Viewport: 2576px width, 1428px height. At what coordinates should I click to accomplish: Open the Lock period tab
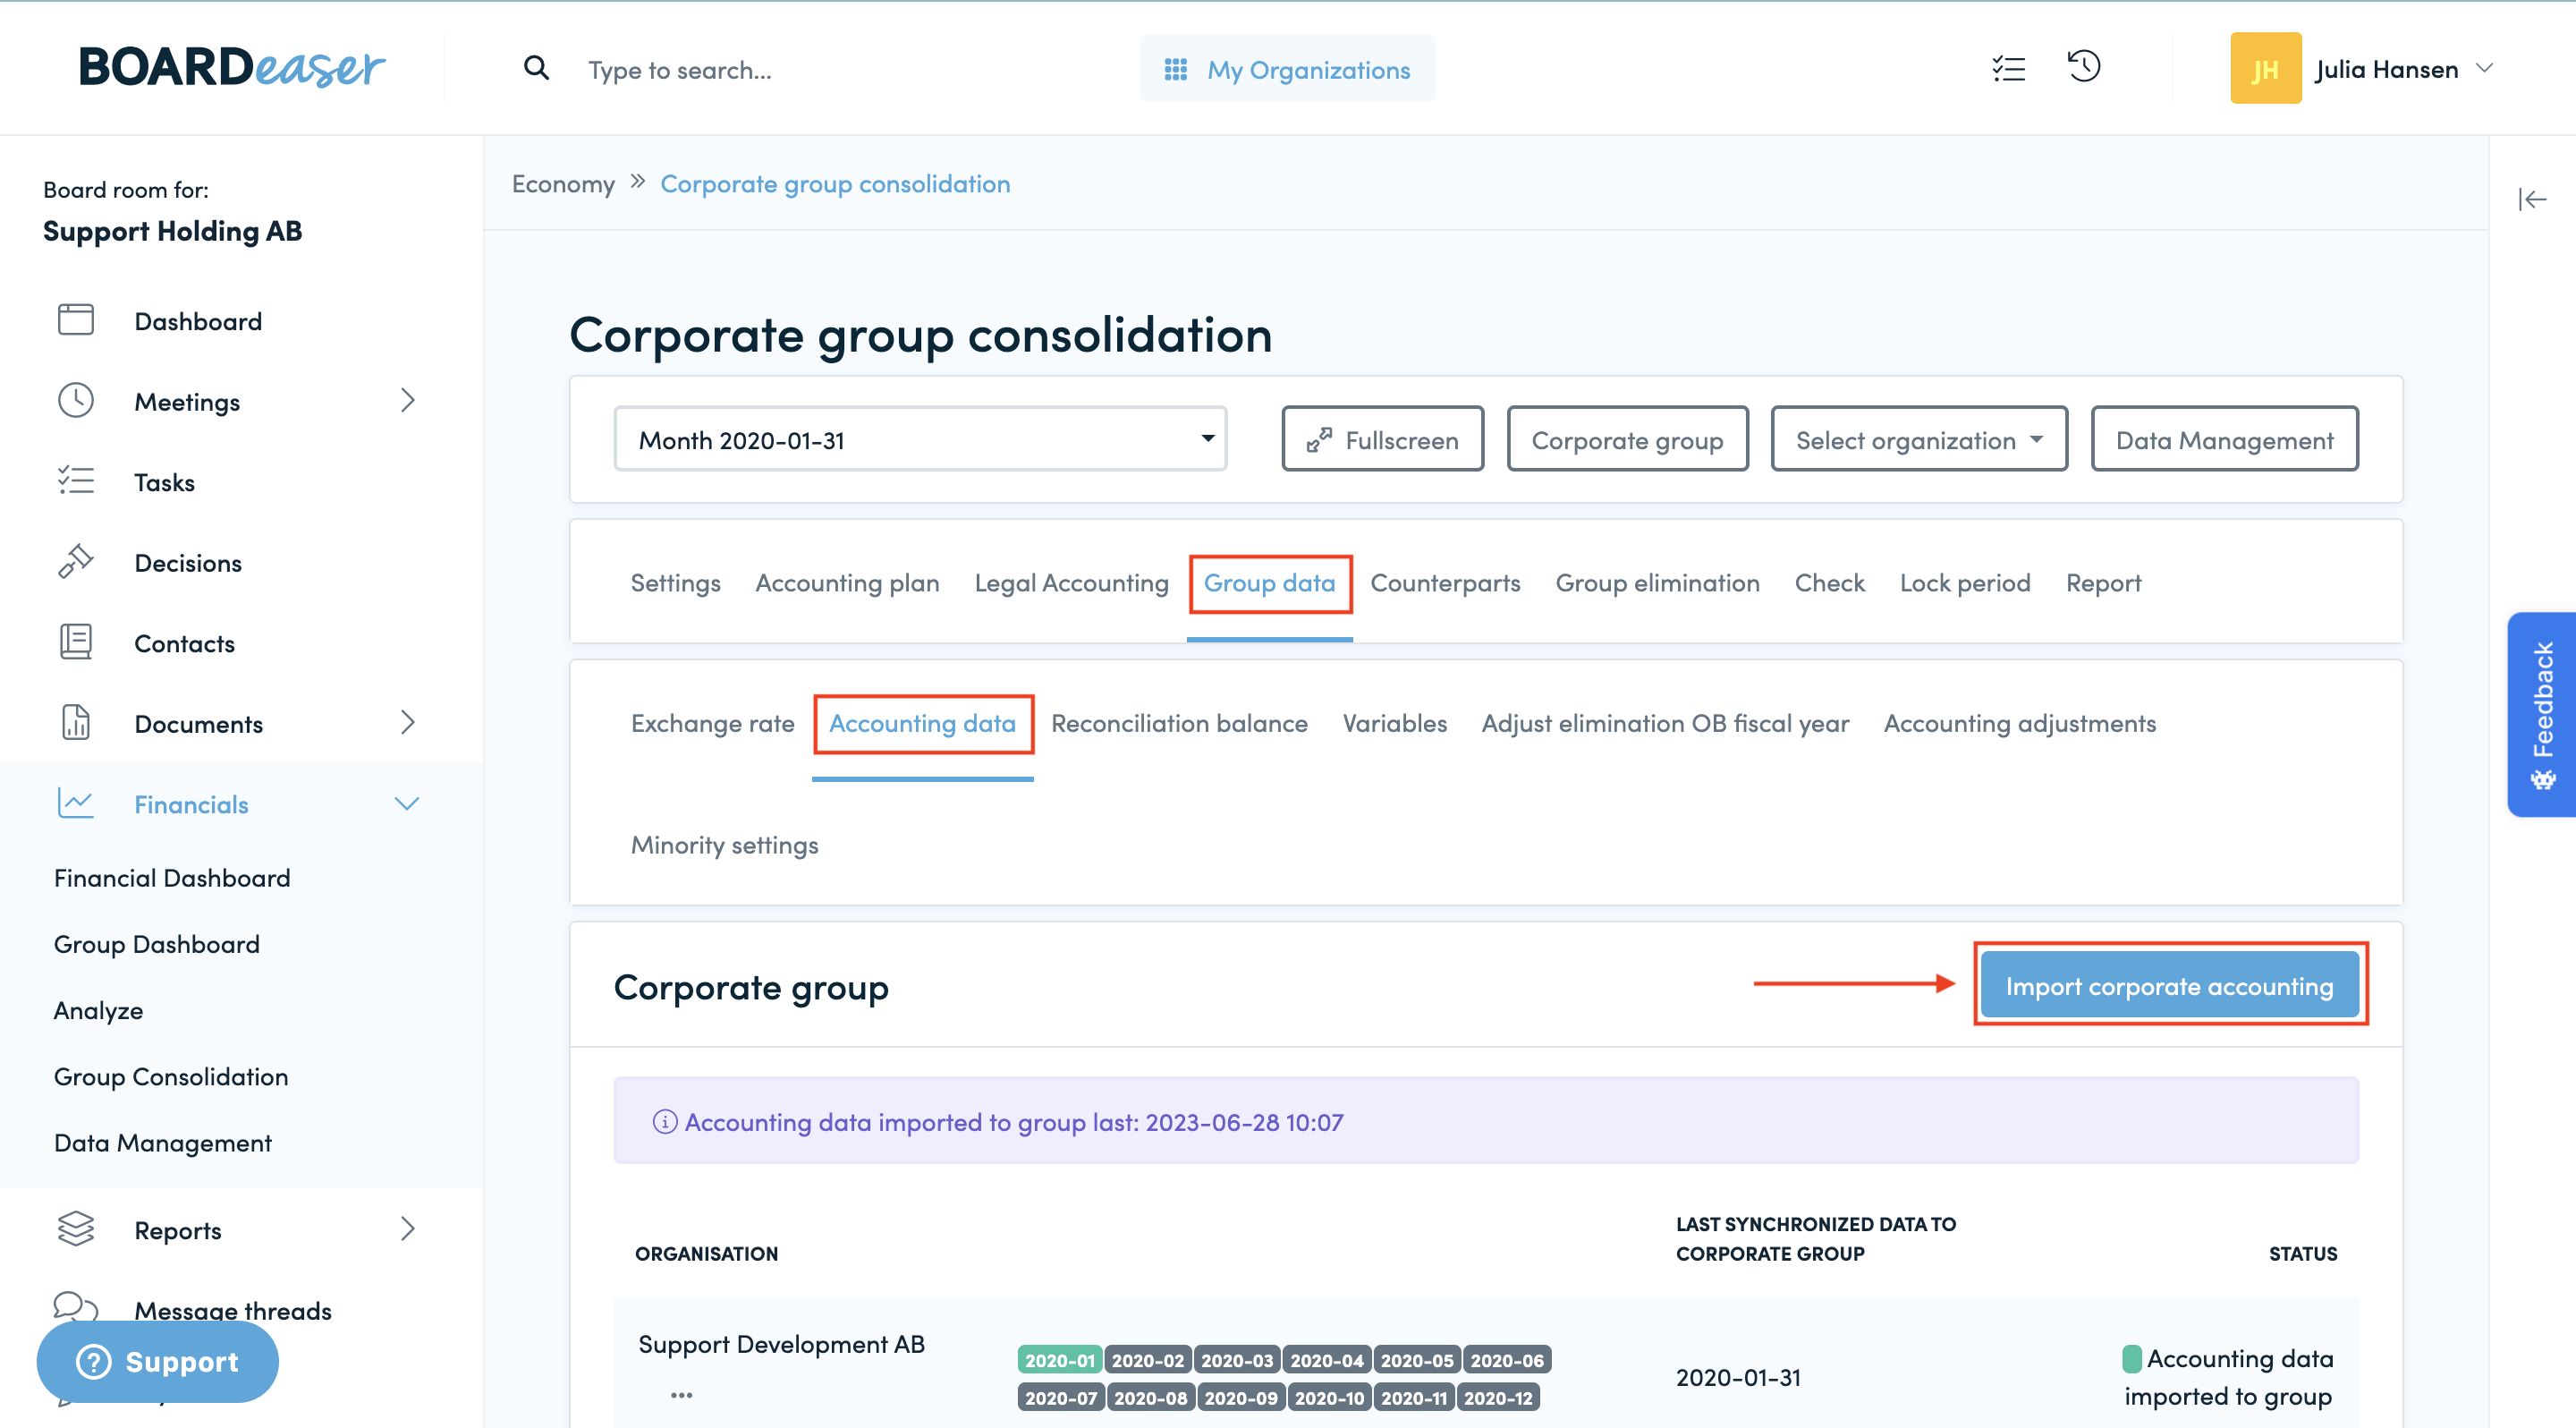point(1965,583)
